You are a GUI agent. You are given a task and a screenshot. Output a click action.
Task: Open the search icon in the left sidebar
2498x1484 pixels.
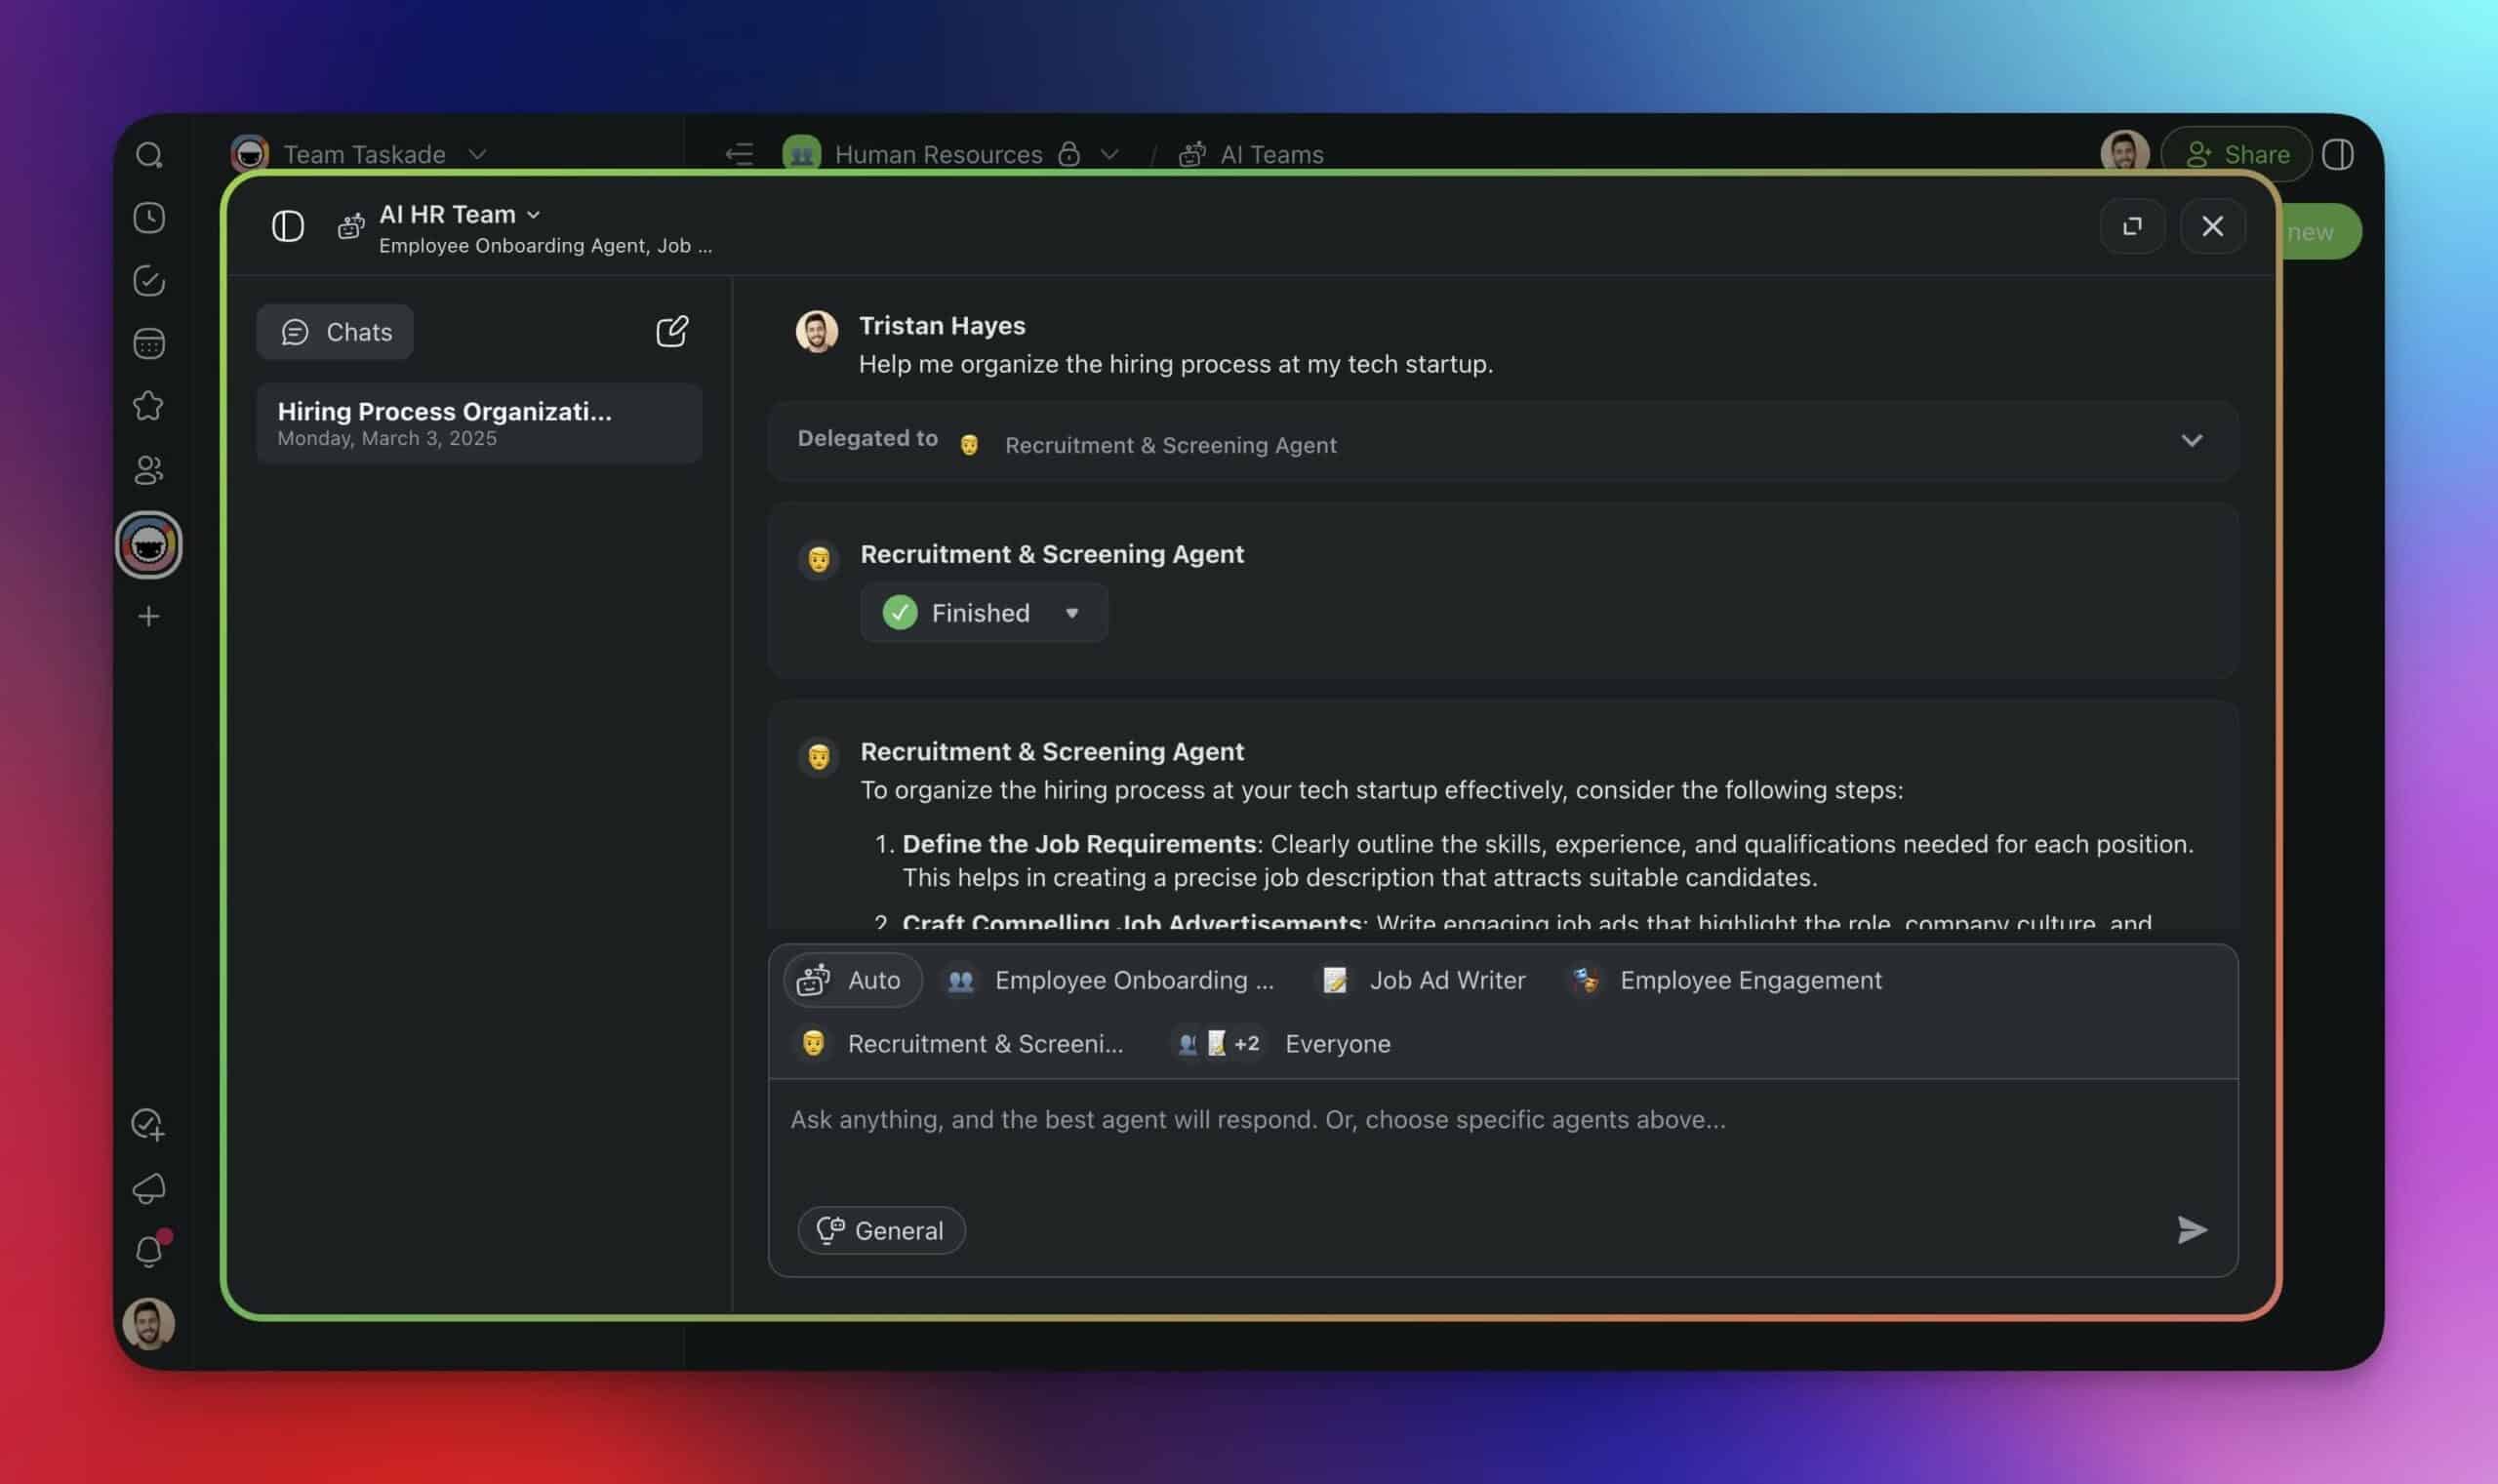149,153
